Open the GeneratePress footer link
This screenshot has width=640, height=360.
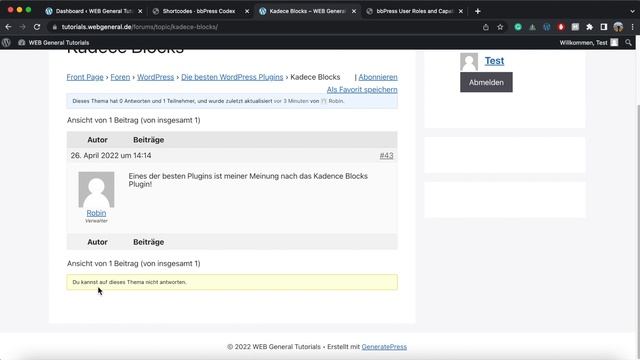pyautogui.click(x=384, y=347)
